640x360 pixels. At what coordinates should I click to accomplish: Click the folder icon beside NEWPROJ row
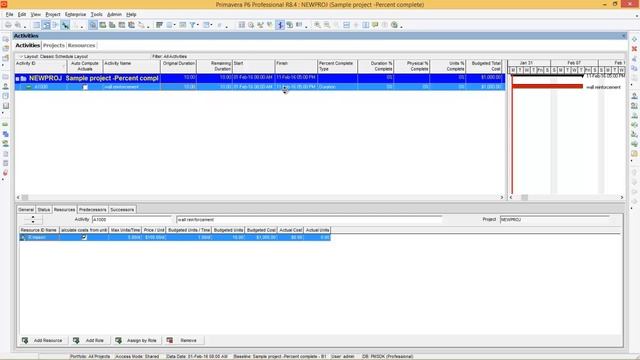click(x=24, y=78)
